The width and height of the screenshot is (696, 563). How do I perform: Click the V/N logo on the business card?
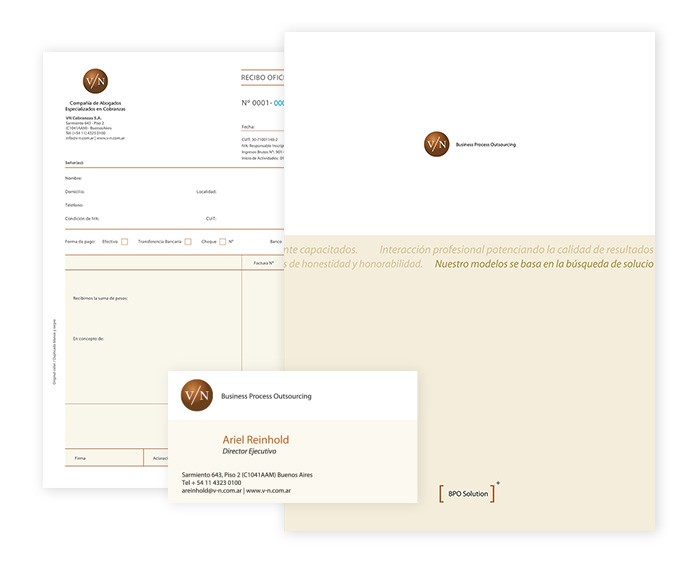[x=197, y=395]
